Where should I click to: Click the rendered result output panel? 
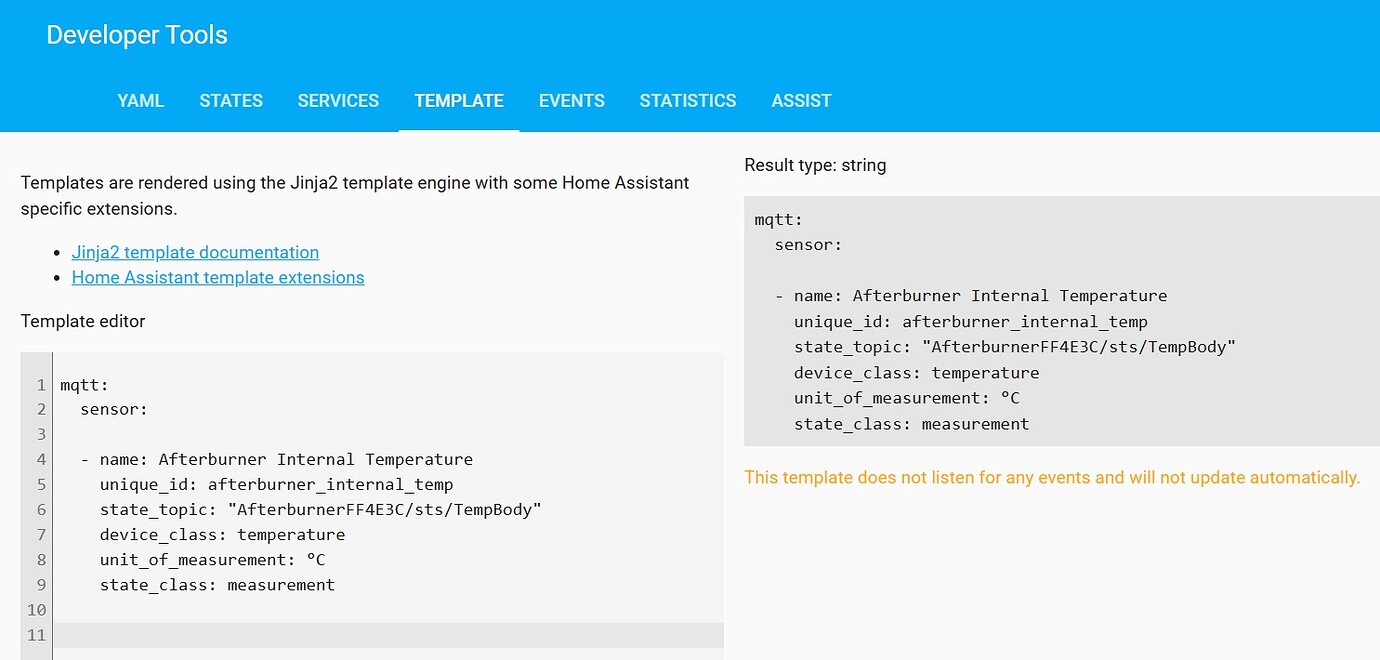coord(1060,320)
